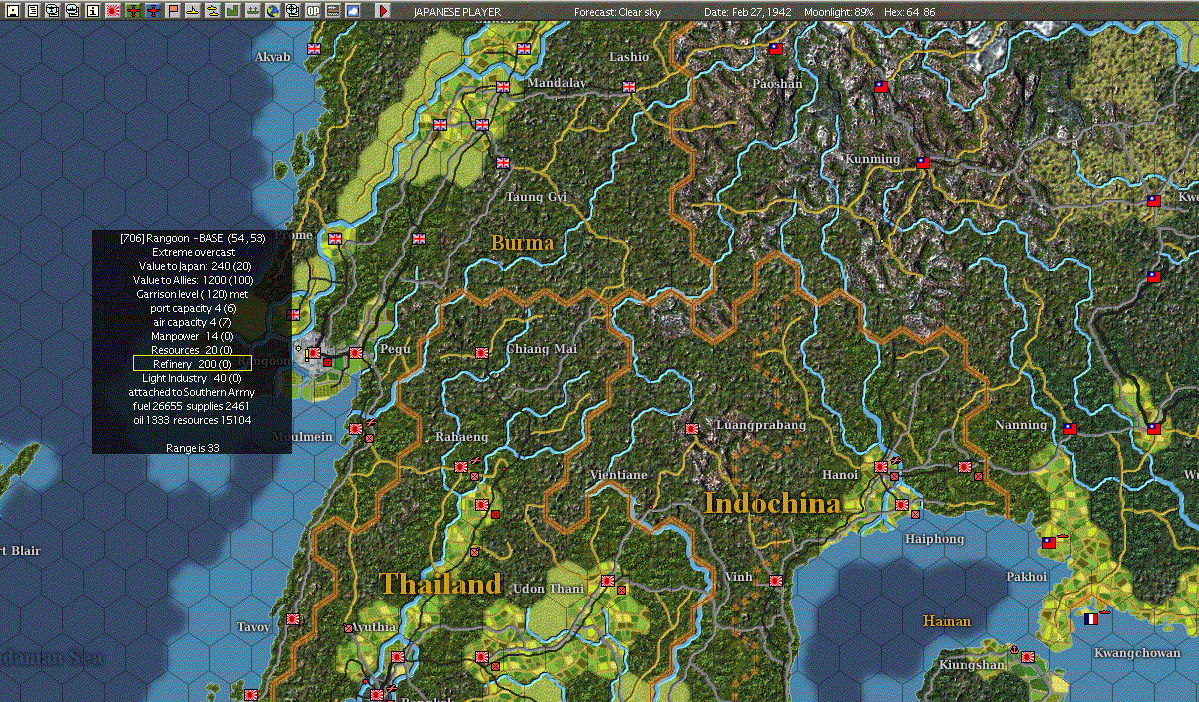The height and width of the screenshot is (702, 1199).
Task: Select the red plane on blue toolbar icon
Action: pyautogui.click(x=153, y=11)
